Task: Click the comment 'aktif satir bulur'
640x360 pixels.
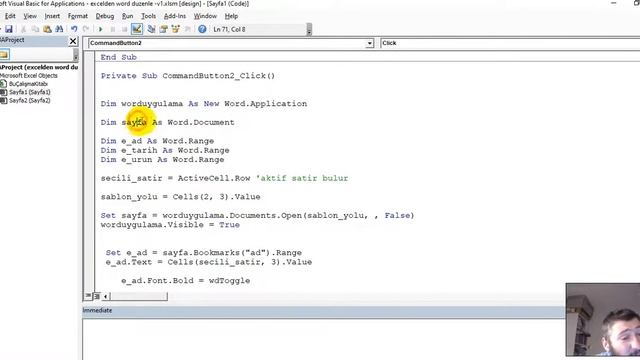Action: [302, 178]
